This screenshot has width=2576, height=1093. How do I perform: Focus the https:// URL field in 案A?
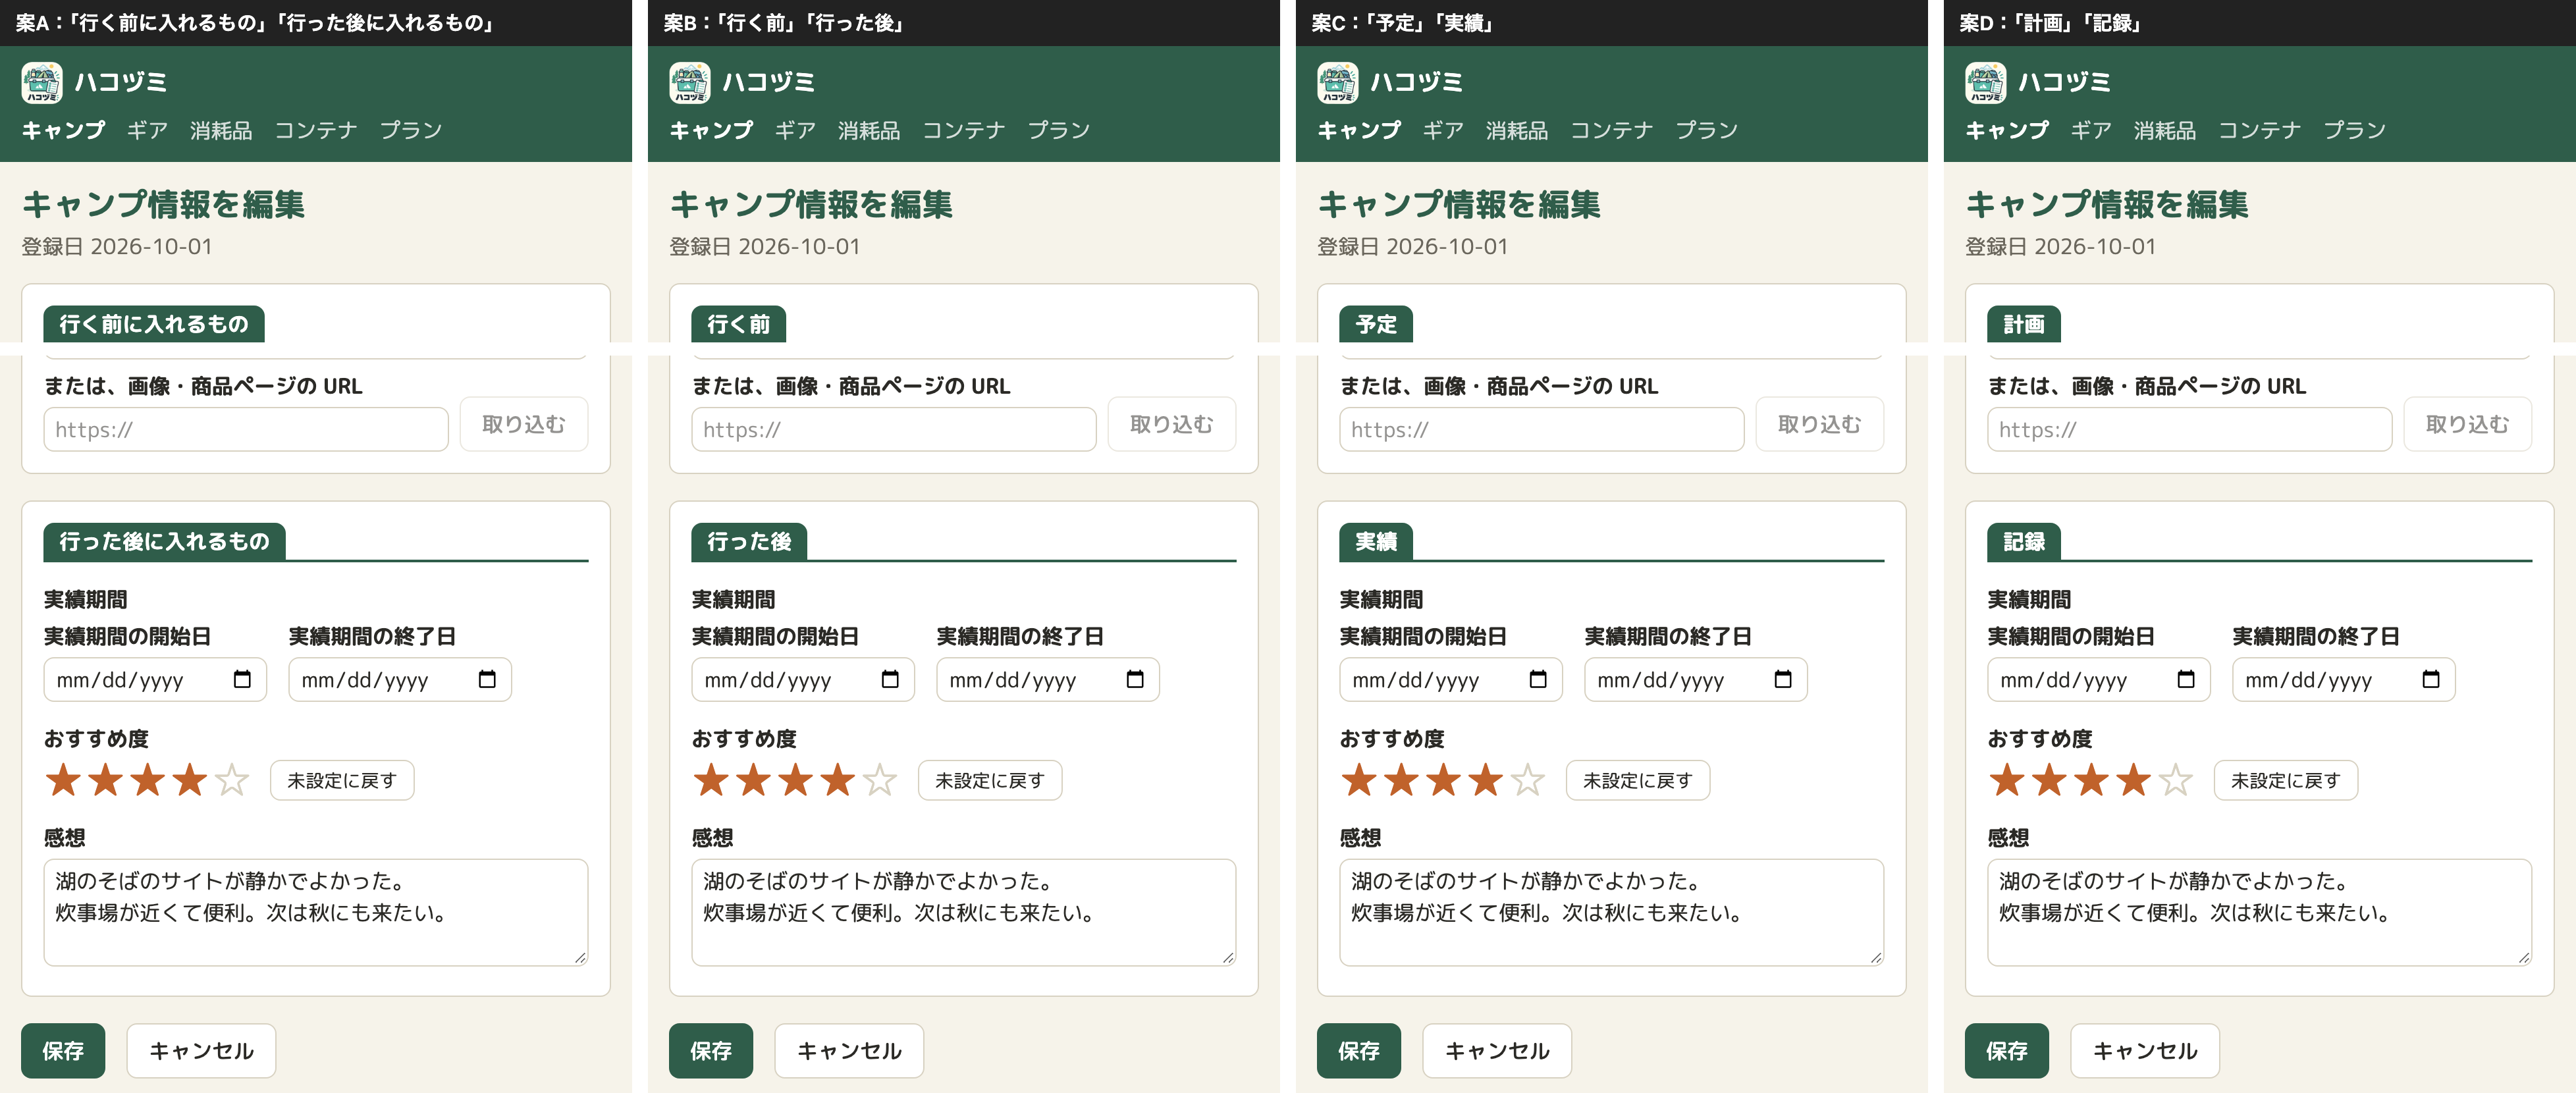246,429
